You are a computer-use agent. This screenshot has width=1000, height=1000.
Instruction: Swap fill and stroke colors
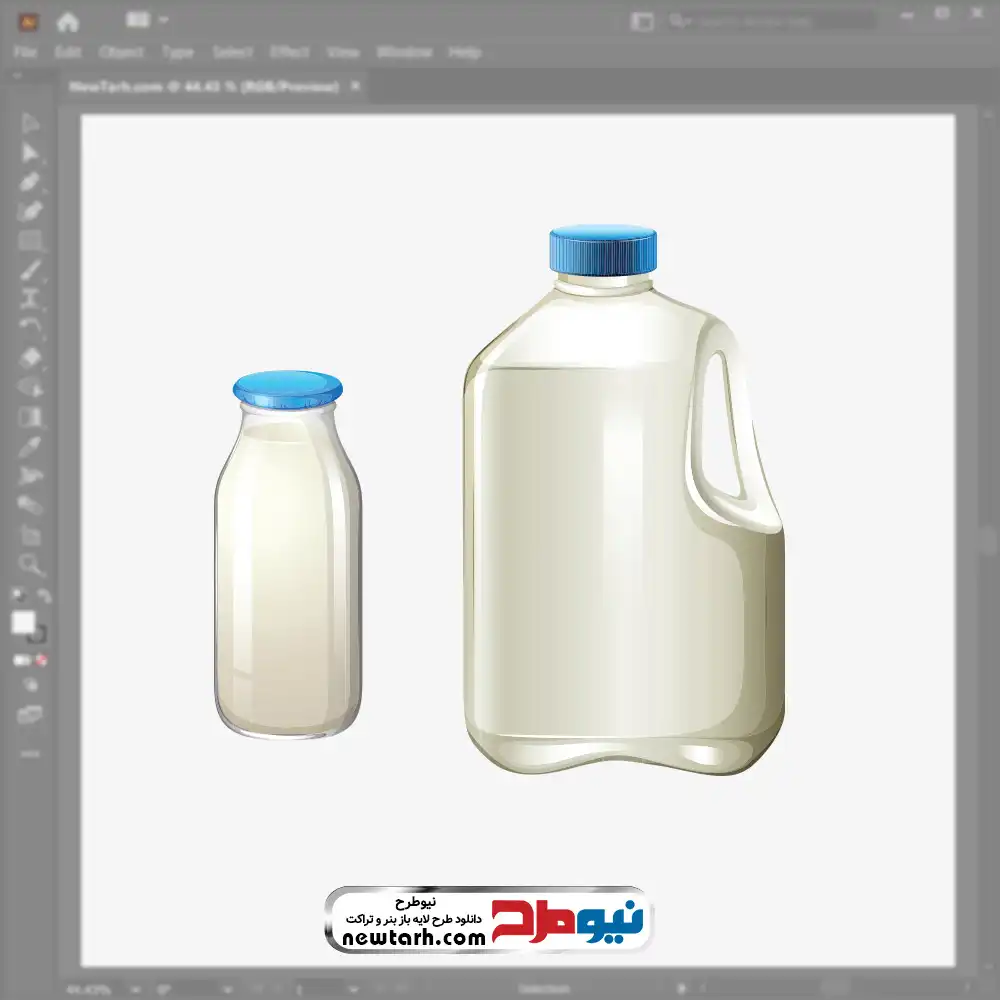pos(43,596)
